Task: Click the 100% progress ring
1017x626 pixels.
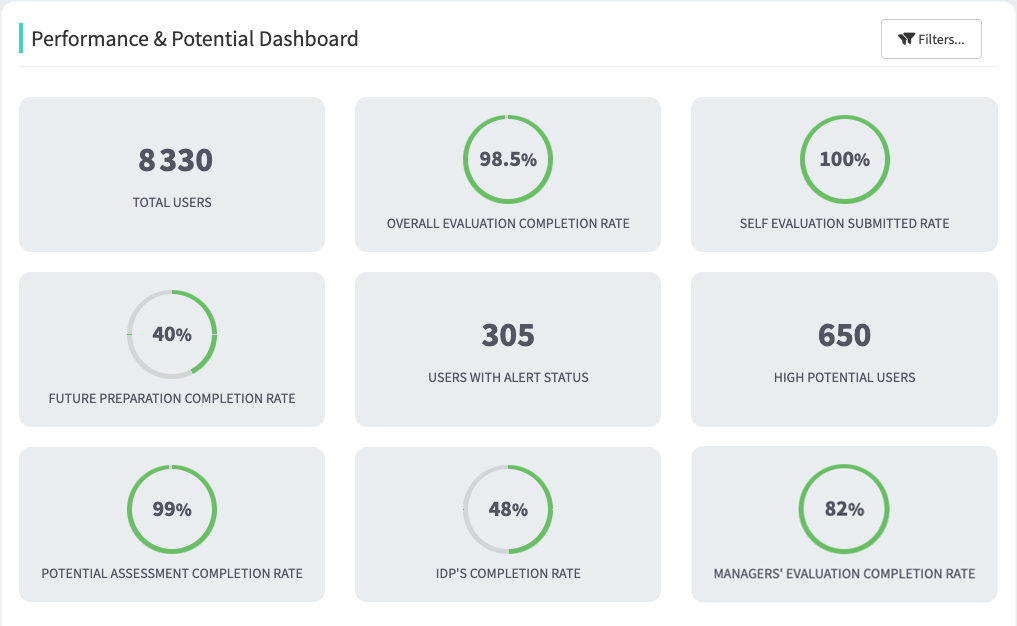Action: coord(844,160)
